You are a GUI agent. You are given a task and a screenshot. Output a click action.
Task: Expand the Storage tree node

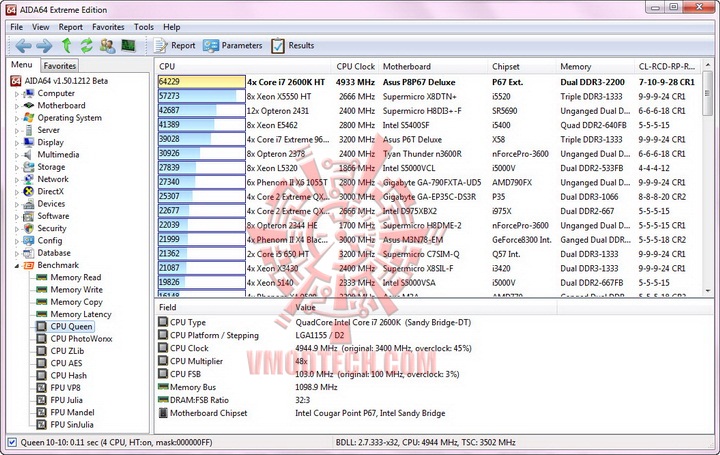(17, 168)
